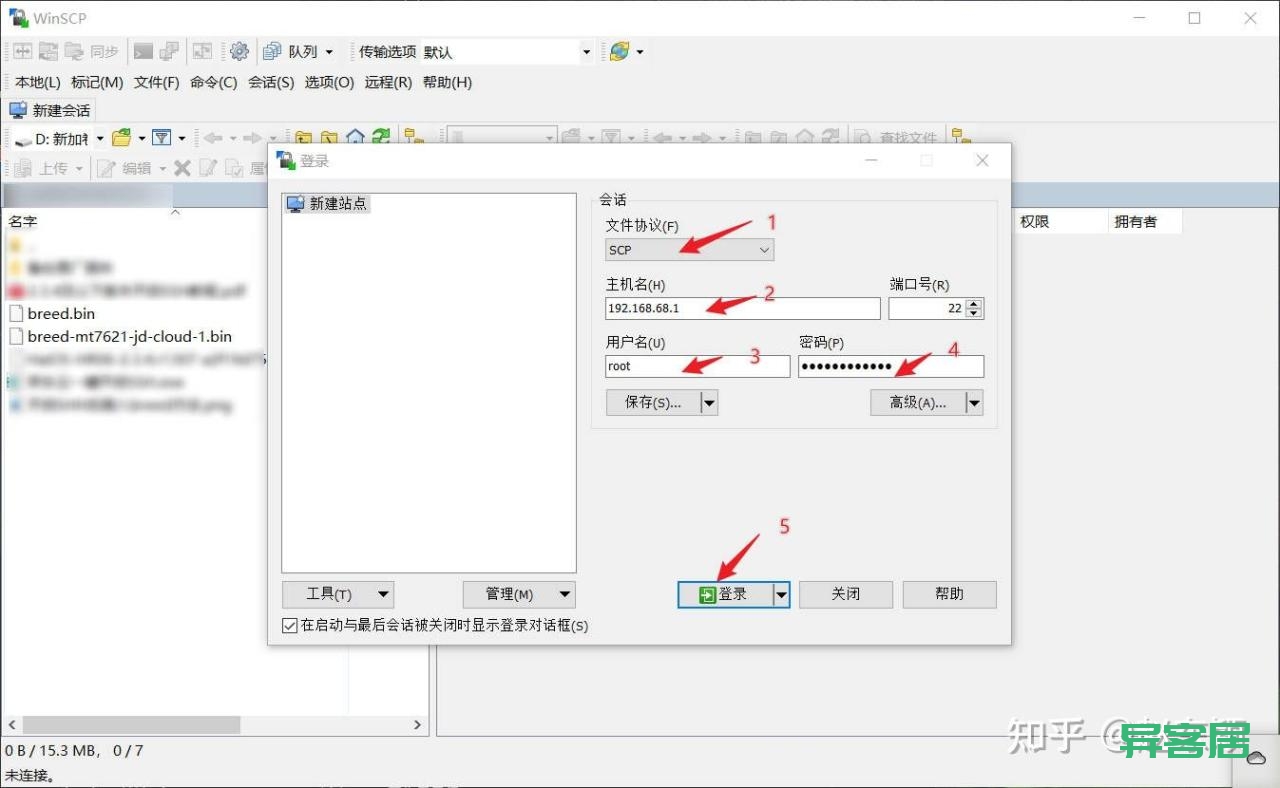Expand the 高级 button dropdown arrow

coord(974,402)
